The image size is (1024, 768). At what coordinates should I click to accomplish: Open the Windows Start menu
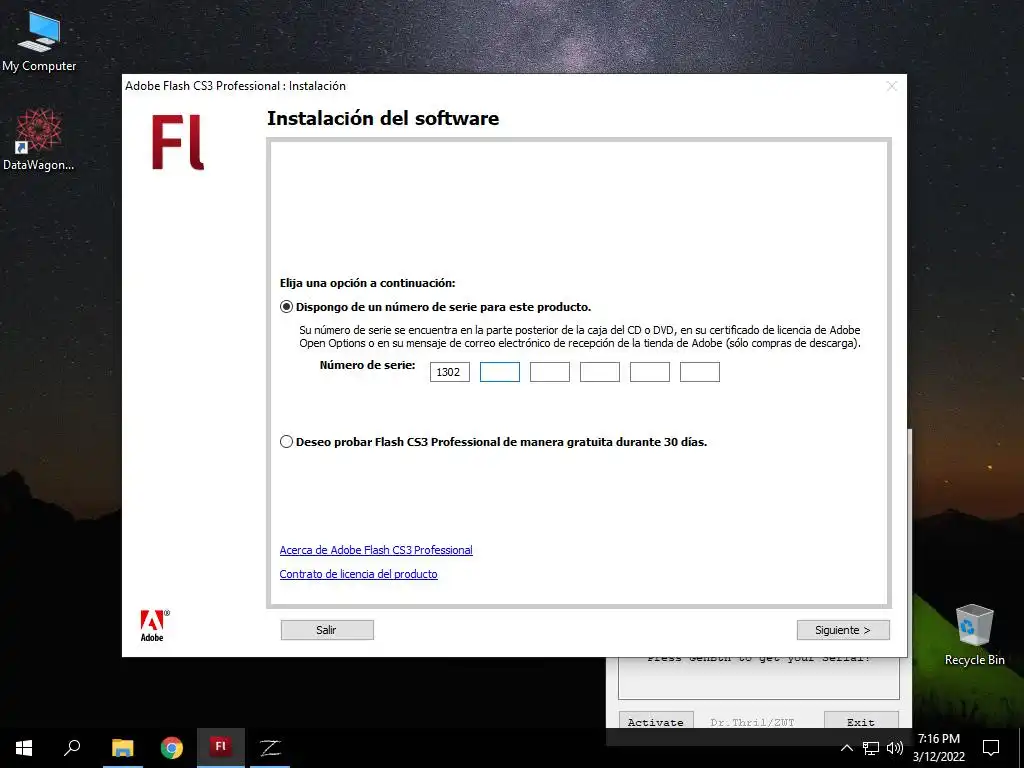tap(24, 748)
